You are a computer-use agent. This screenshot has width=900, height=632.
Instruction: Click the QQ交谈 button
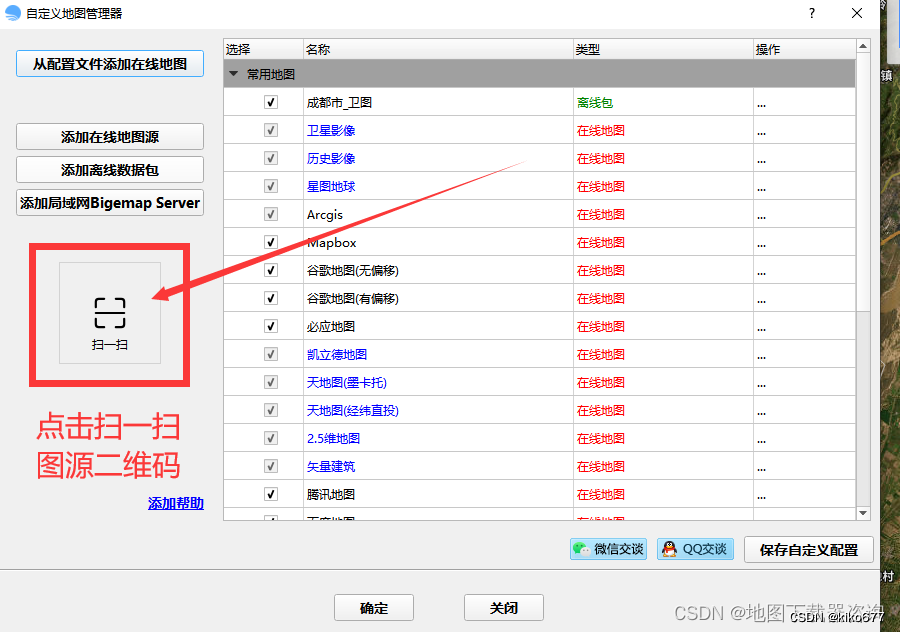point(695,549)
